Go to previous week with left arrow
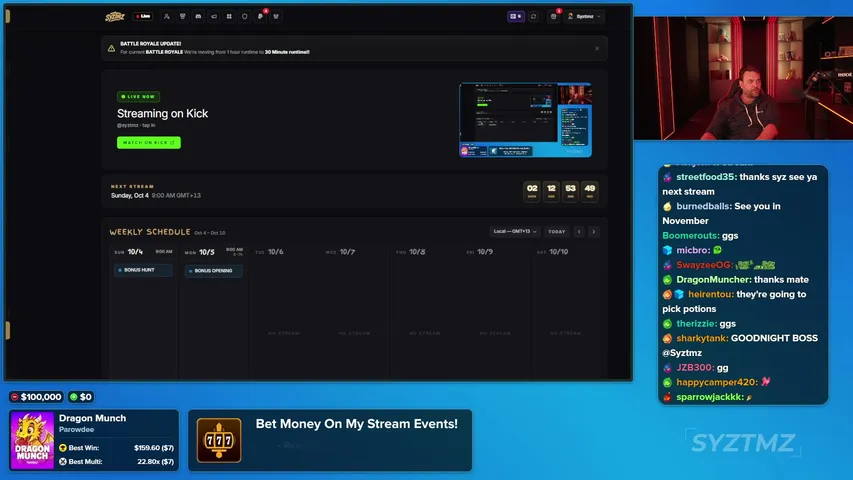 pos(579,232)
